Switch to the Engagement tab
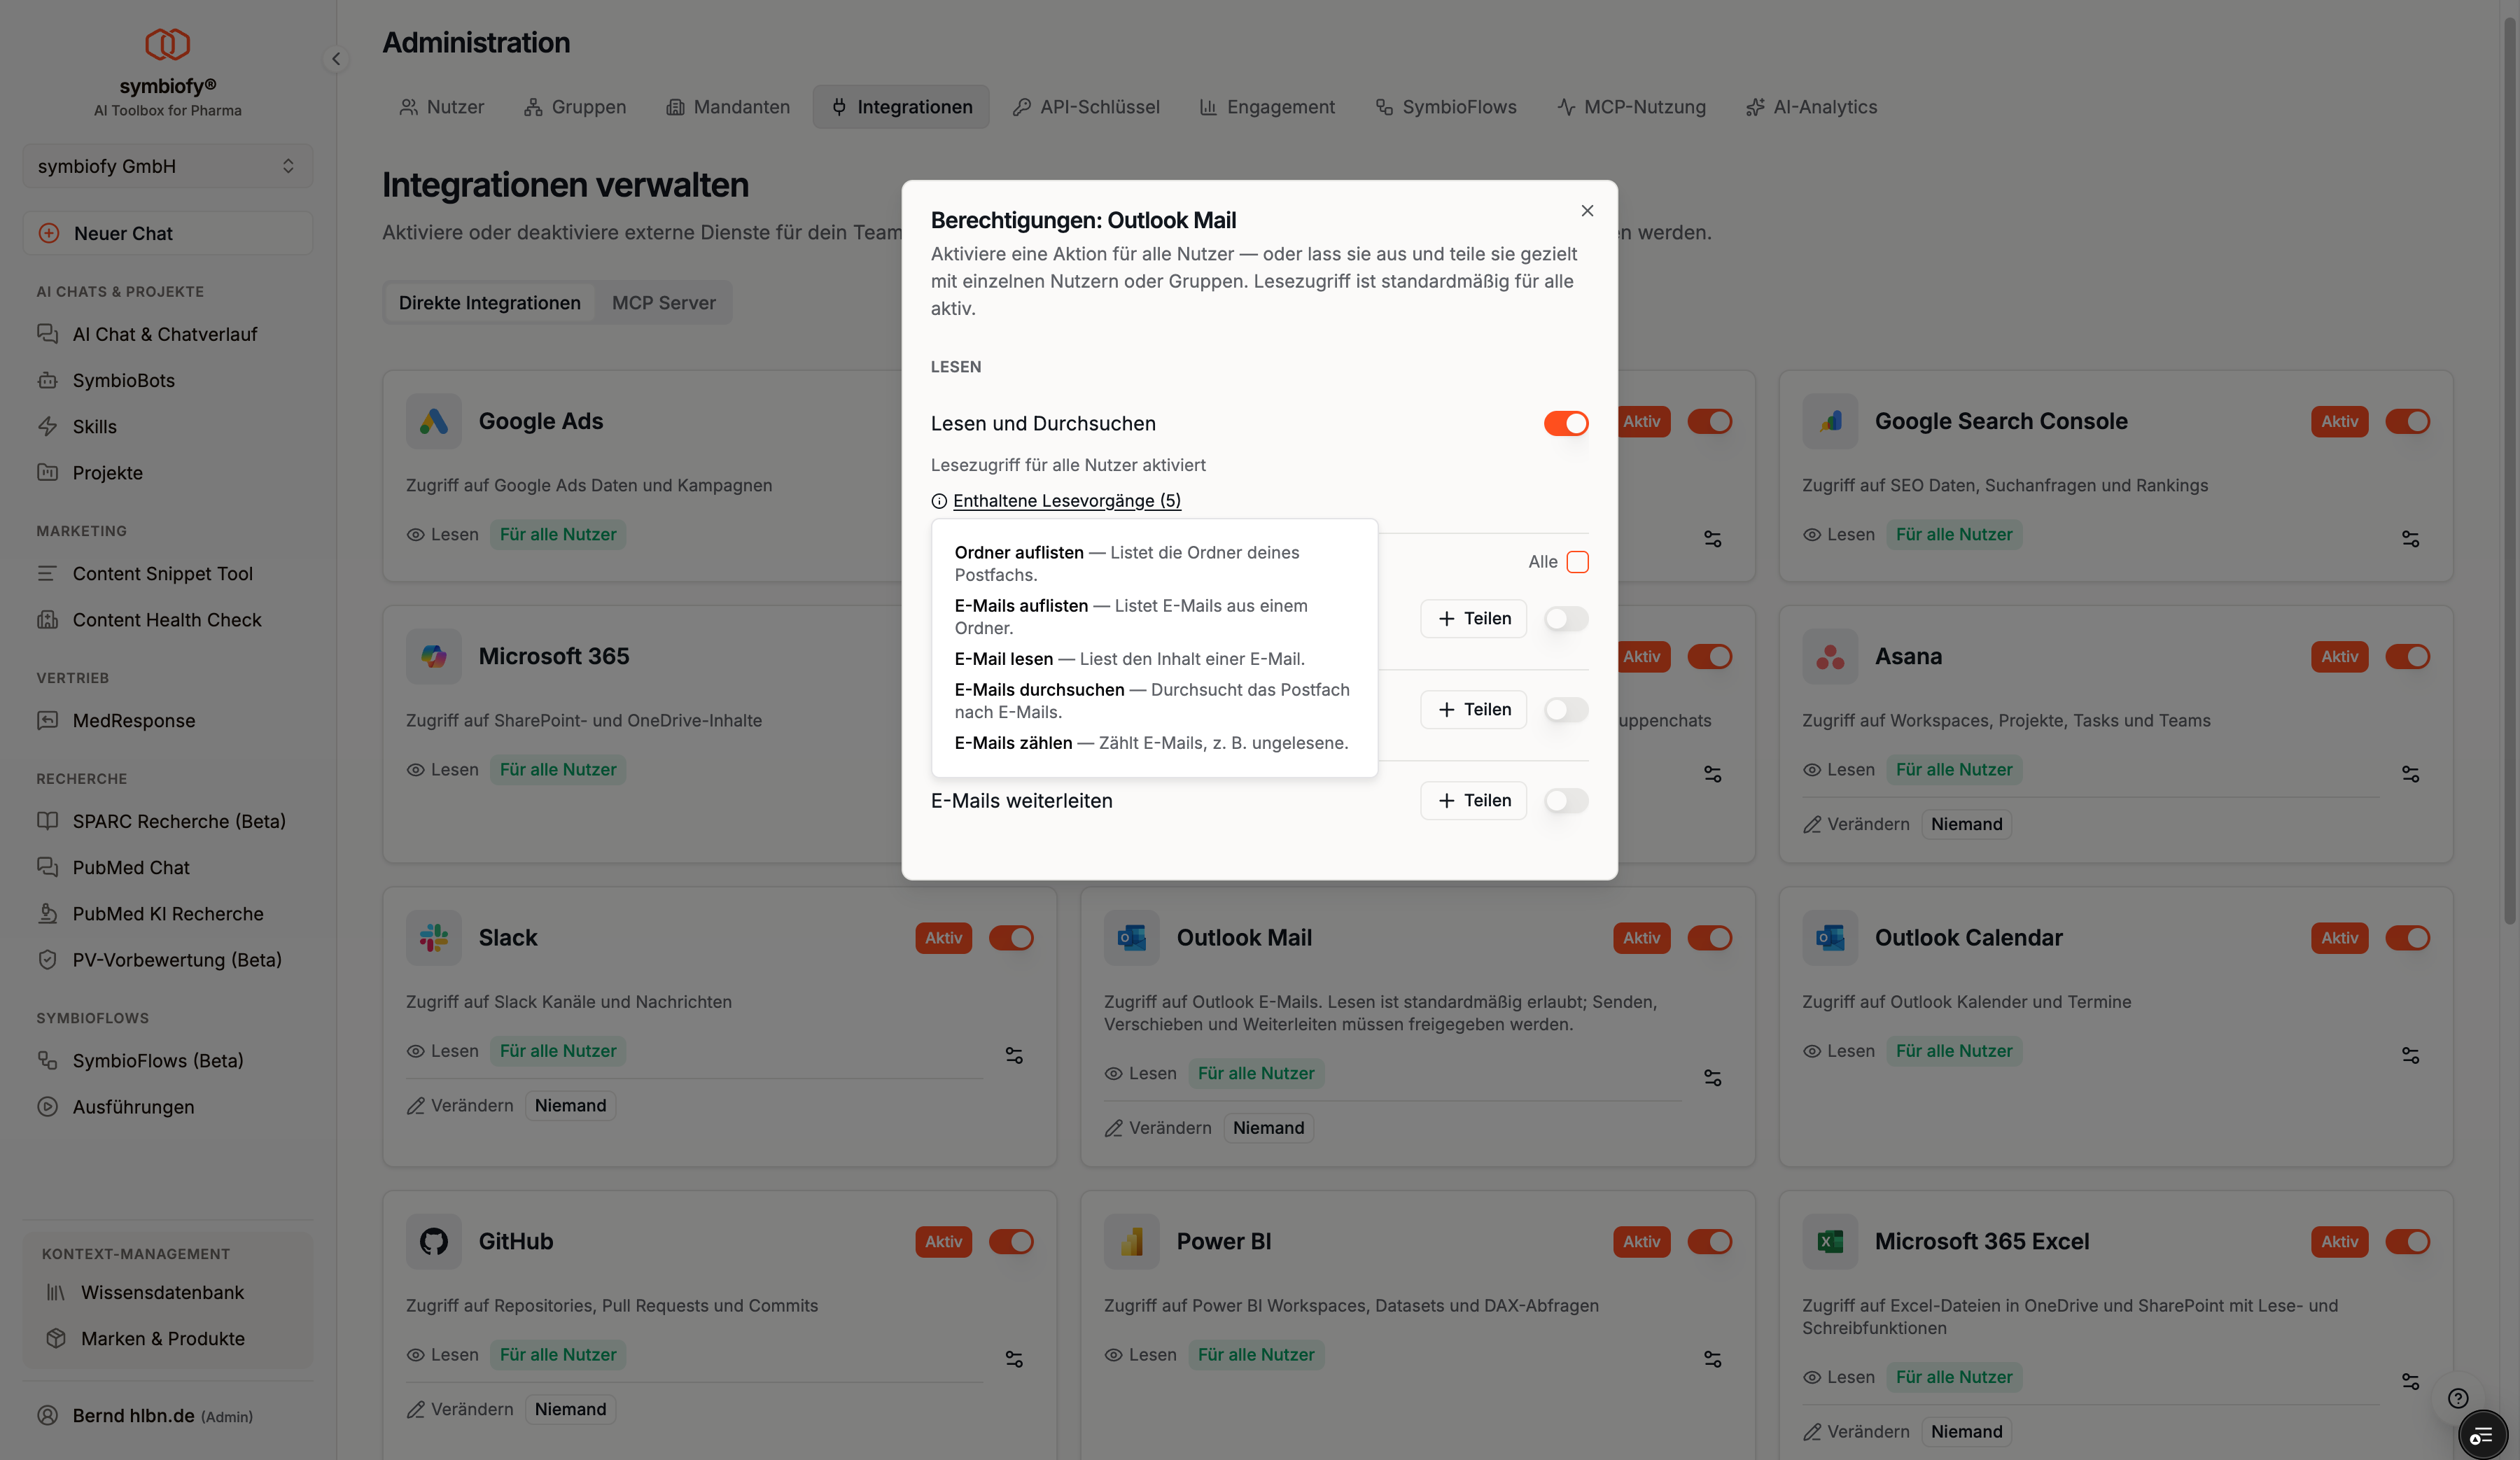Screen dimensions: 2520x1460 point(1267,107)
